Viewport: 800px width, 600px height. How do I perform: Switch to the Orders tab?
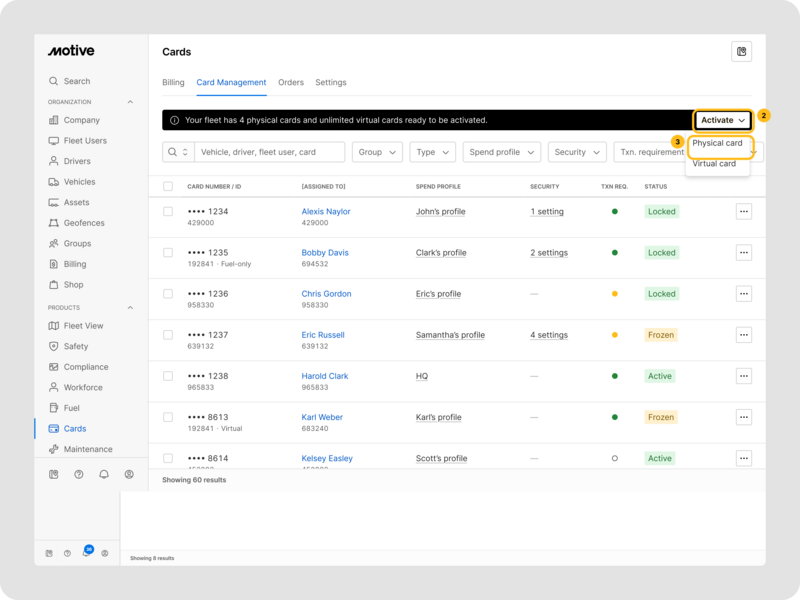291,82
